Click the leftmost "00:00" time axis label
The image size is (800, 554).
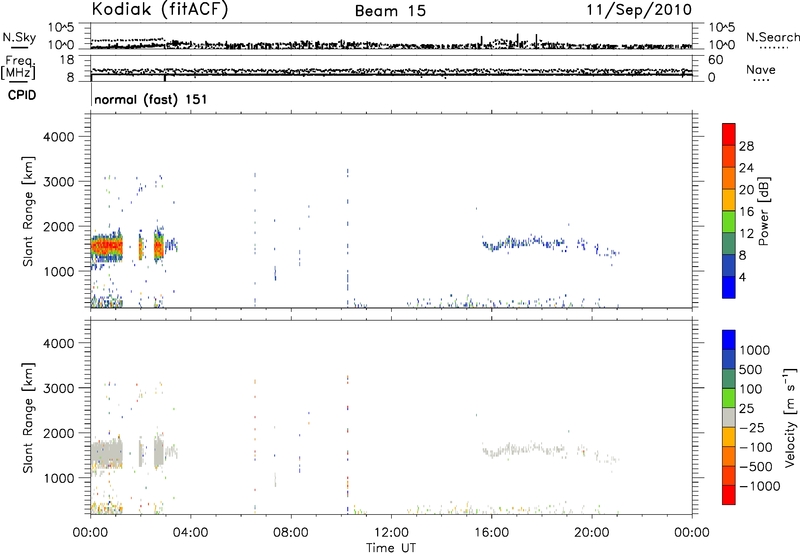[90, 533]
